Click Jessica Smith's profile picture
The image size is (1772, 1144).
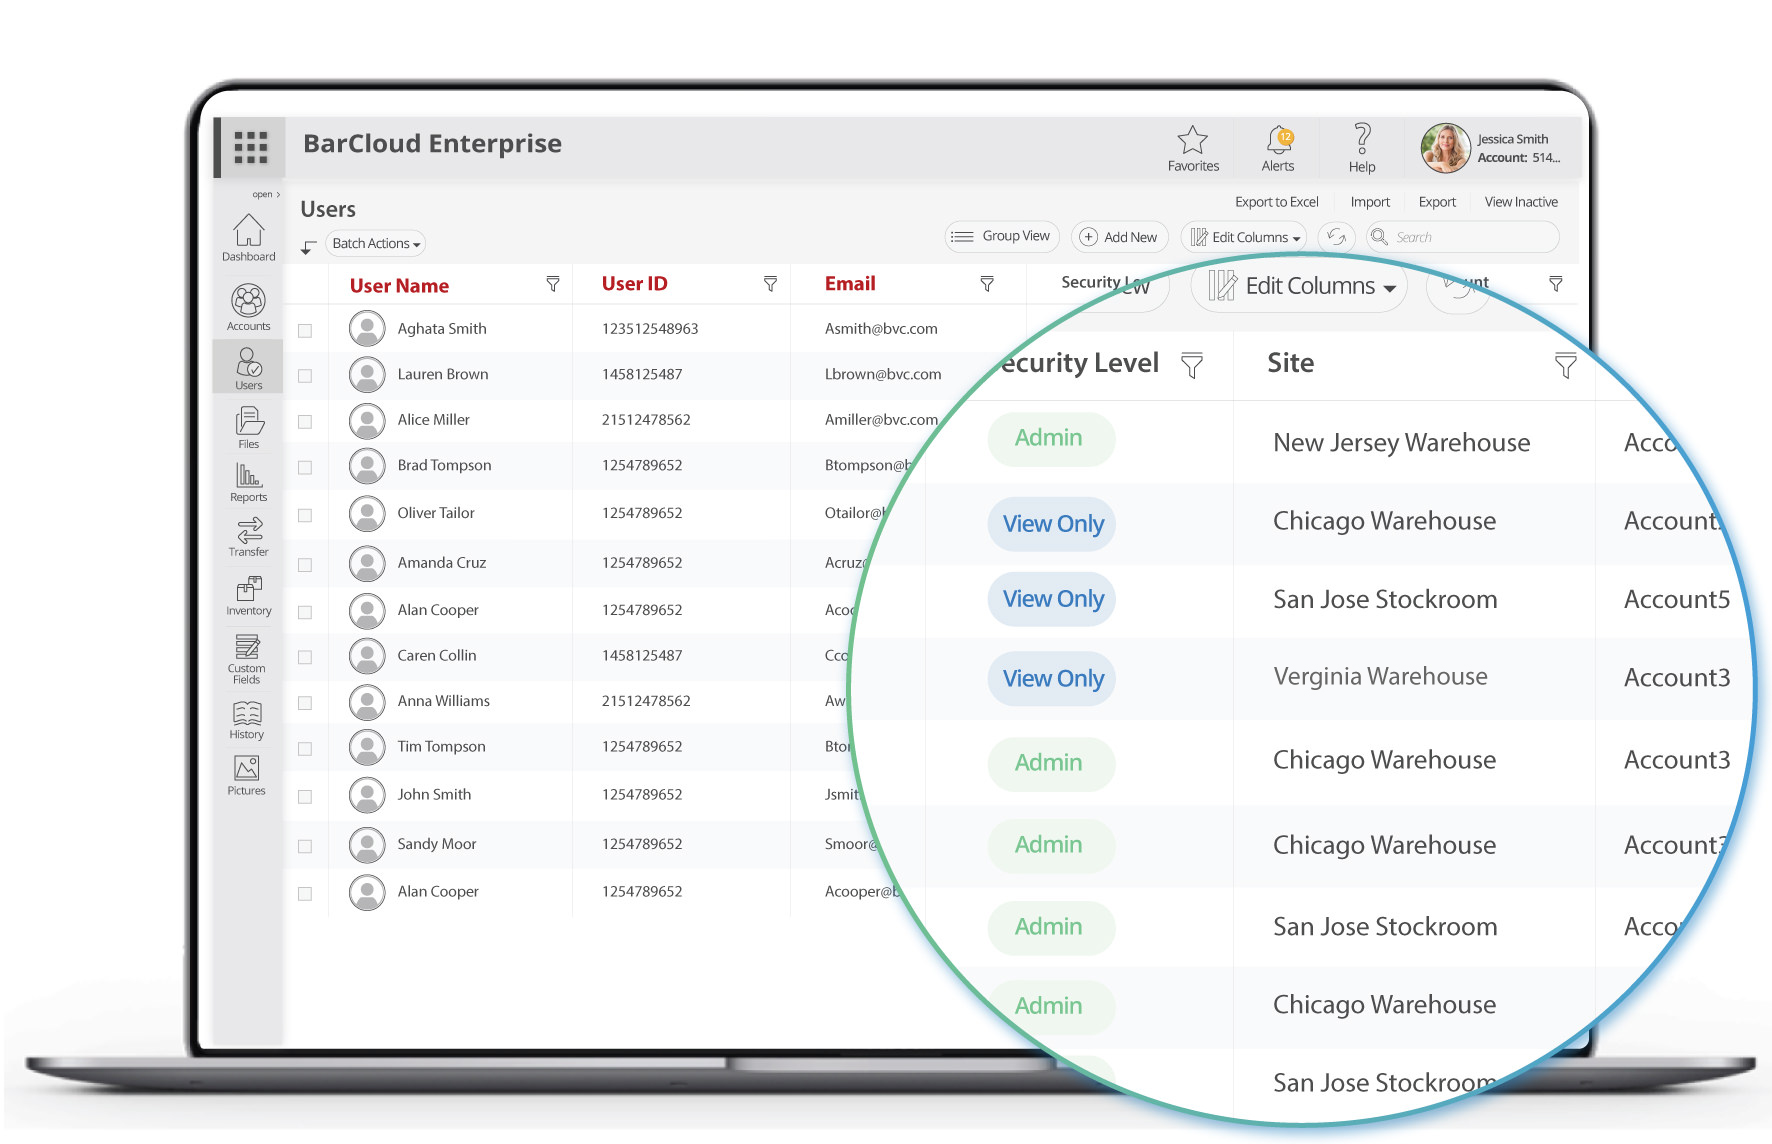point(1445,148)
